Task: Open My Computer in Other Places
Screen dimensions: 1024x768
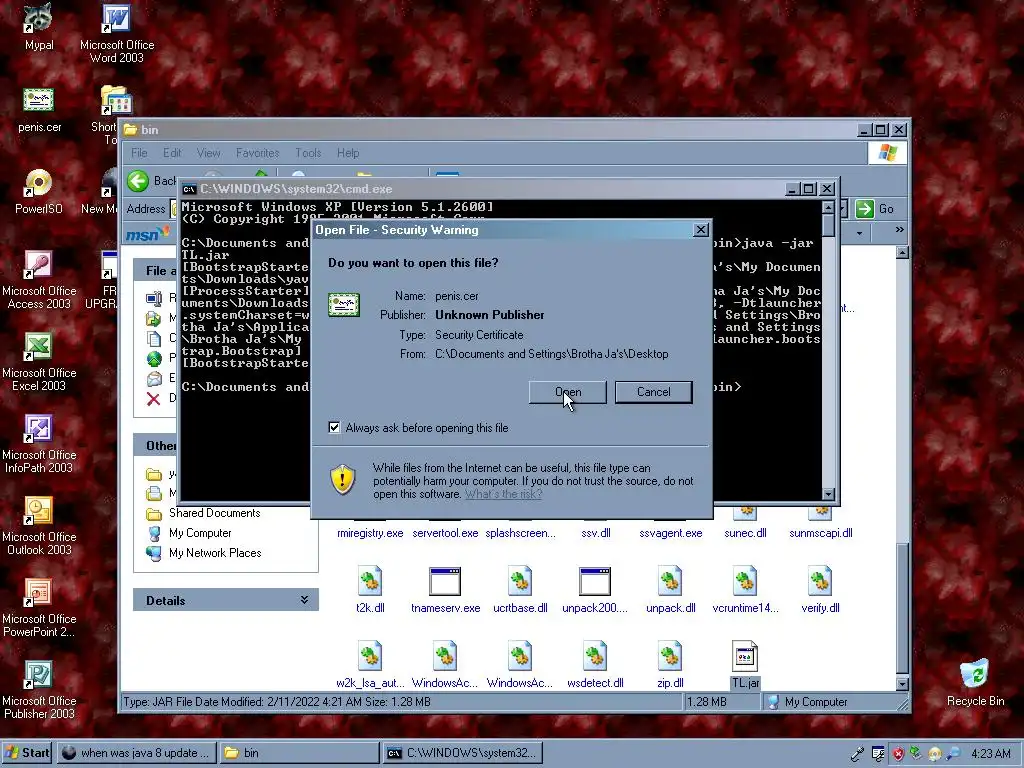Action: (200, 533)
